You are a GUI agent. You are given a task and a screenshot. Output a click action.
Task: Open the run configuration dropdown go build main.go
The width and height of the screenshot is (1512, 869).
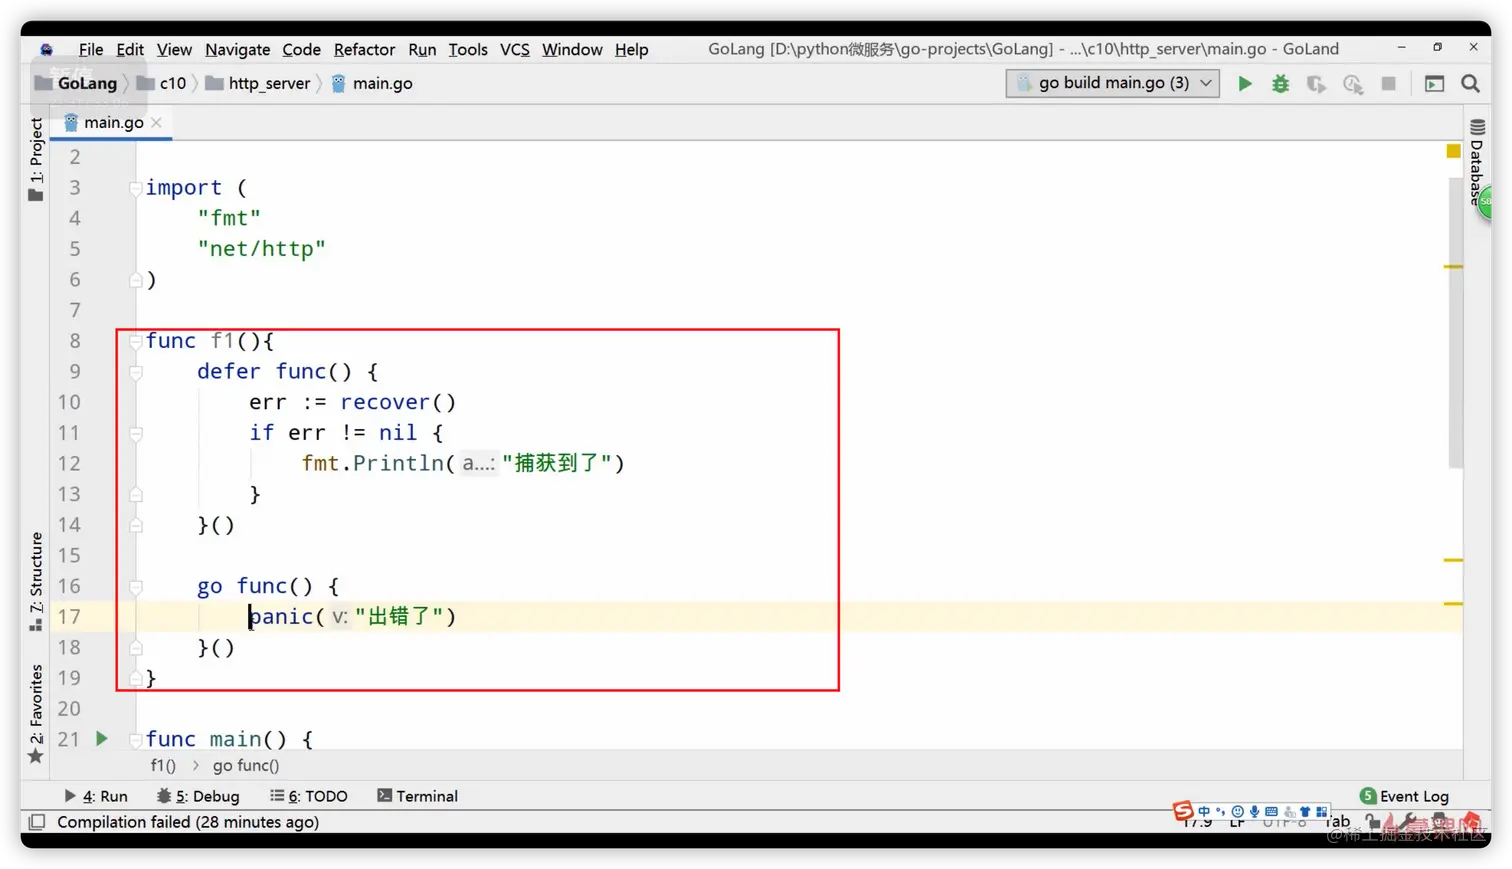pyautogui.click(x=1113, y=83)
